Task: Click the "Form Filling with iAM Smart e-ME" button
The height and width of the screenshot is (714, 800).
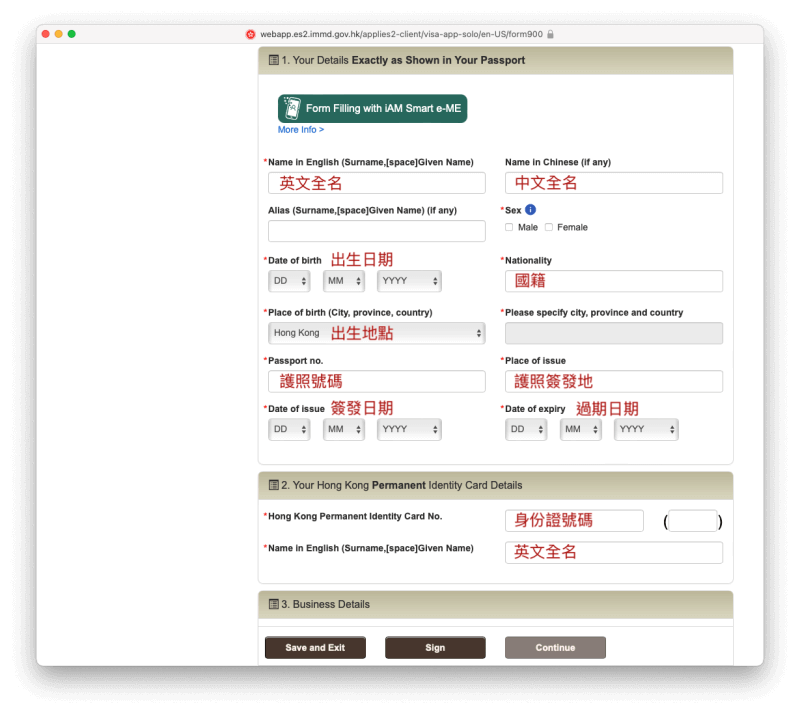Action: coord(372,107)
